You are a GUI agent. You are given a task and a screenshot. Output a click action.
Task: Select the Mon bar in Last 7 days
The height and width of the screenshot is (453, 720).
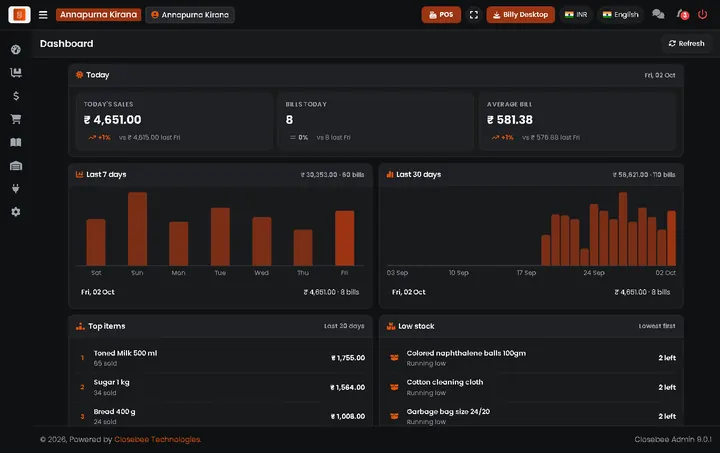[x=179, y=243]
